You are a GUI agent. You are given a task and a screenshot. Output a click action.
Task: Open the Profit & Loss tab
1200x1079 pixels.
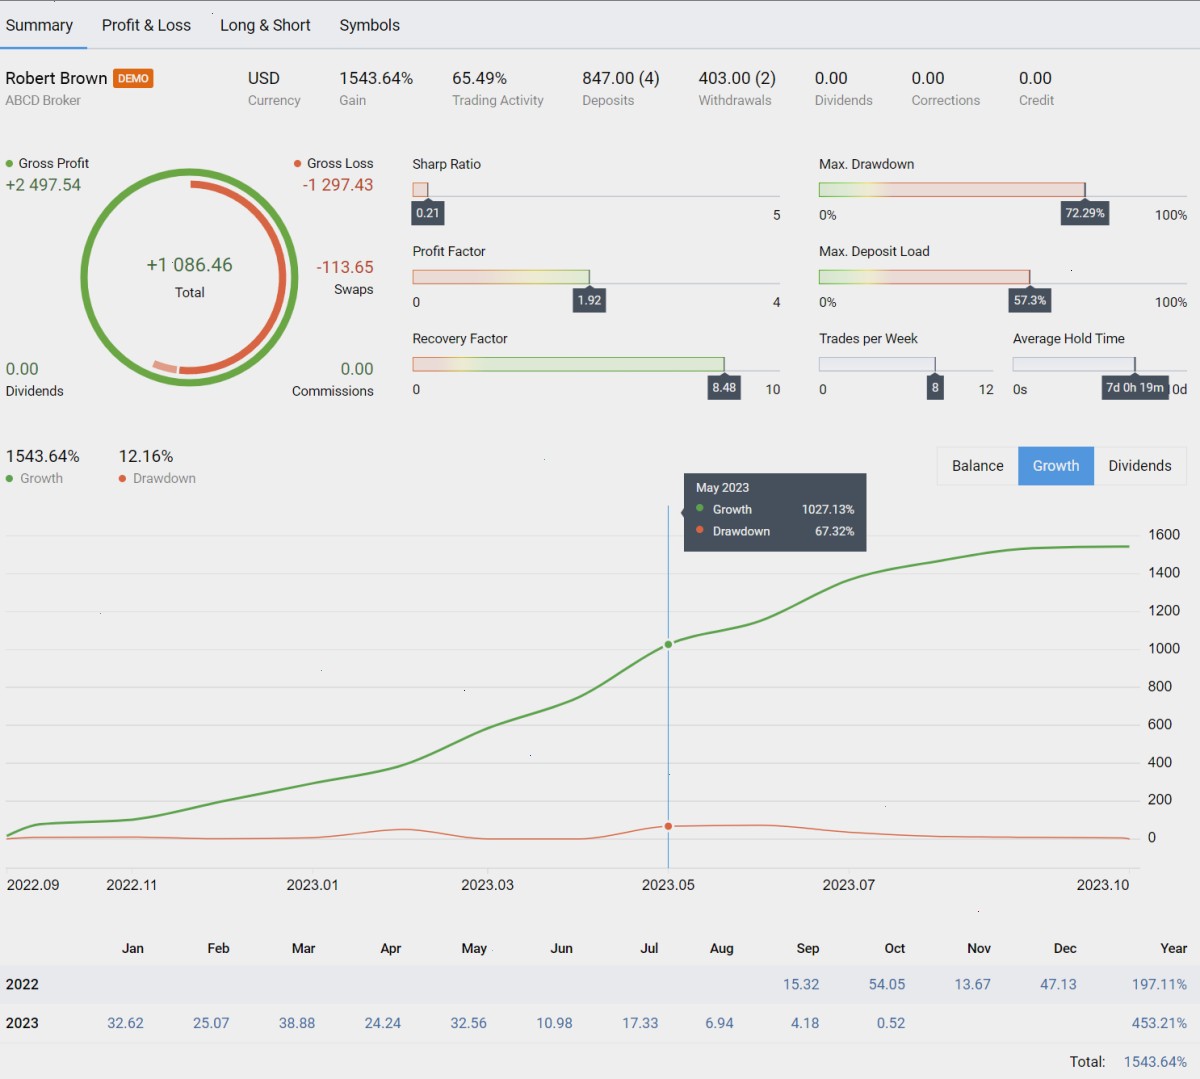(x=146, y=25)
